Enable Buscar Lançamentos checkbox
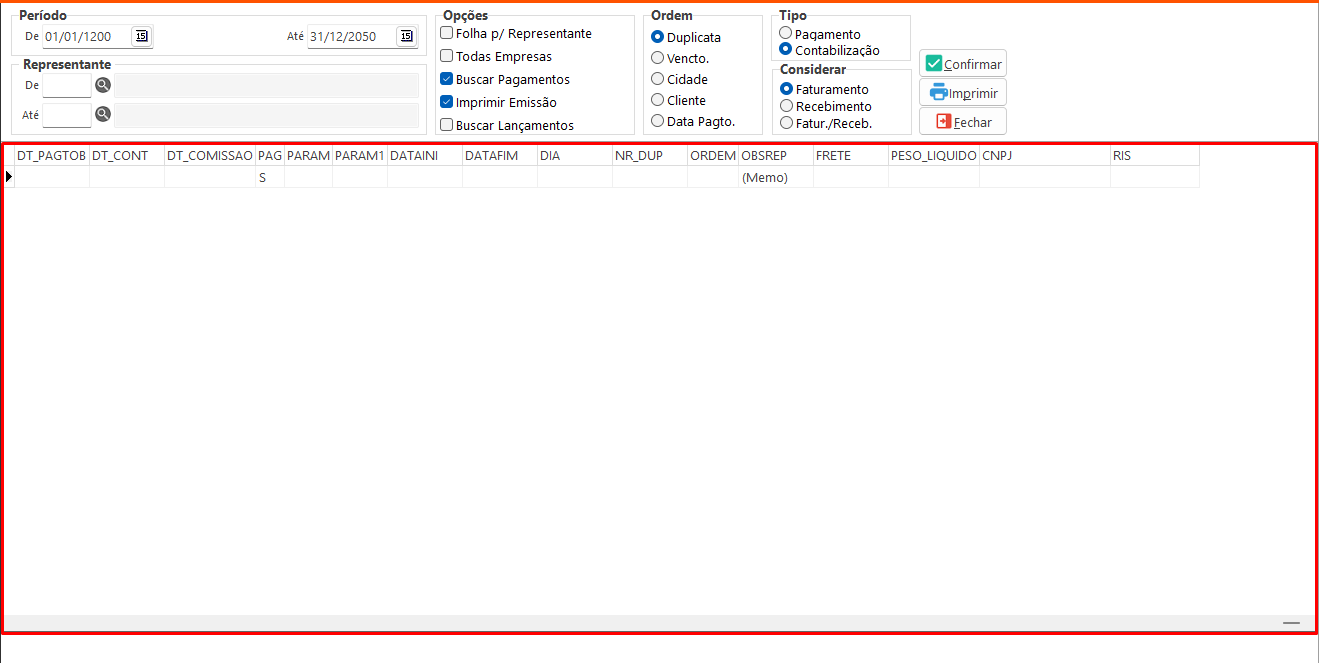This screenshot has width=1319, height=663. coord(447,125)
